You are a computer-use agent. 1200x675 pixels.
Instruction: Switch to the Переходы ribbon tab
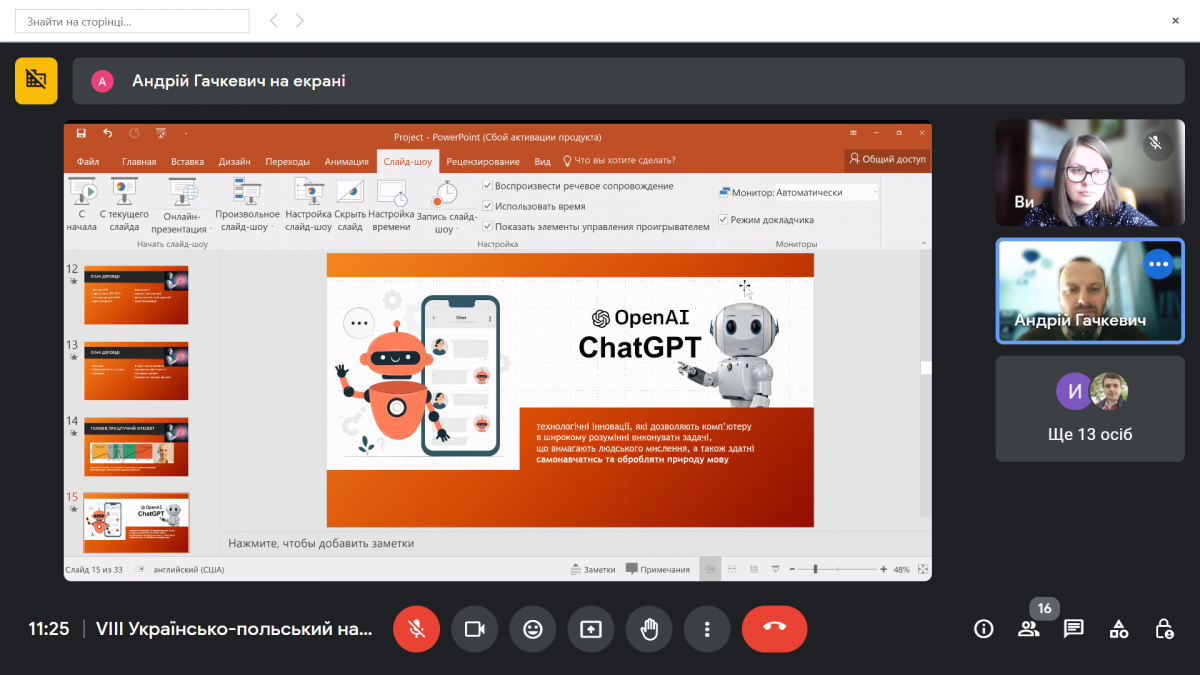coord(287,161)
